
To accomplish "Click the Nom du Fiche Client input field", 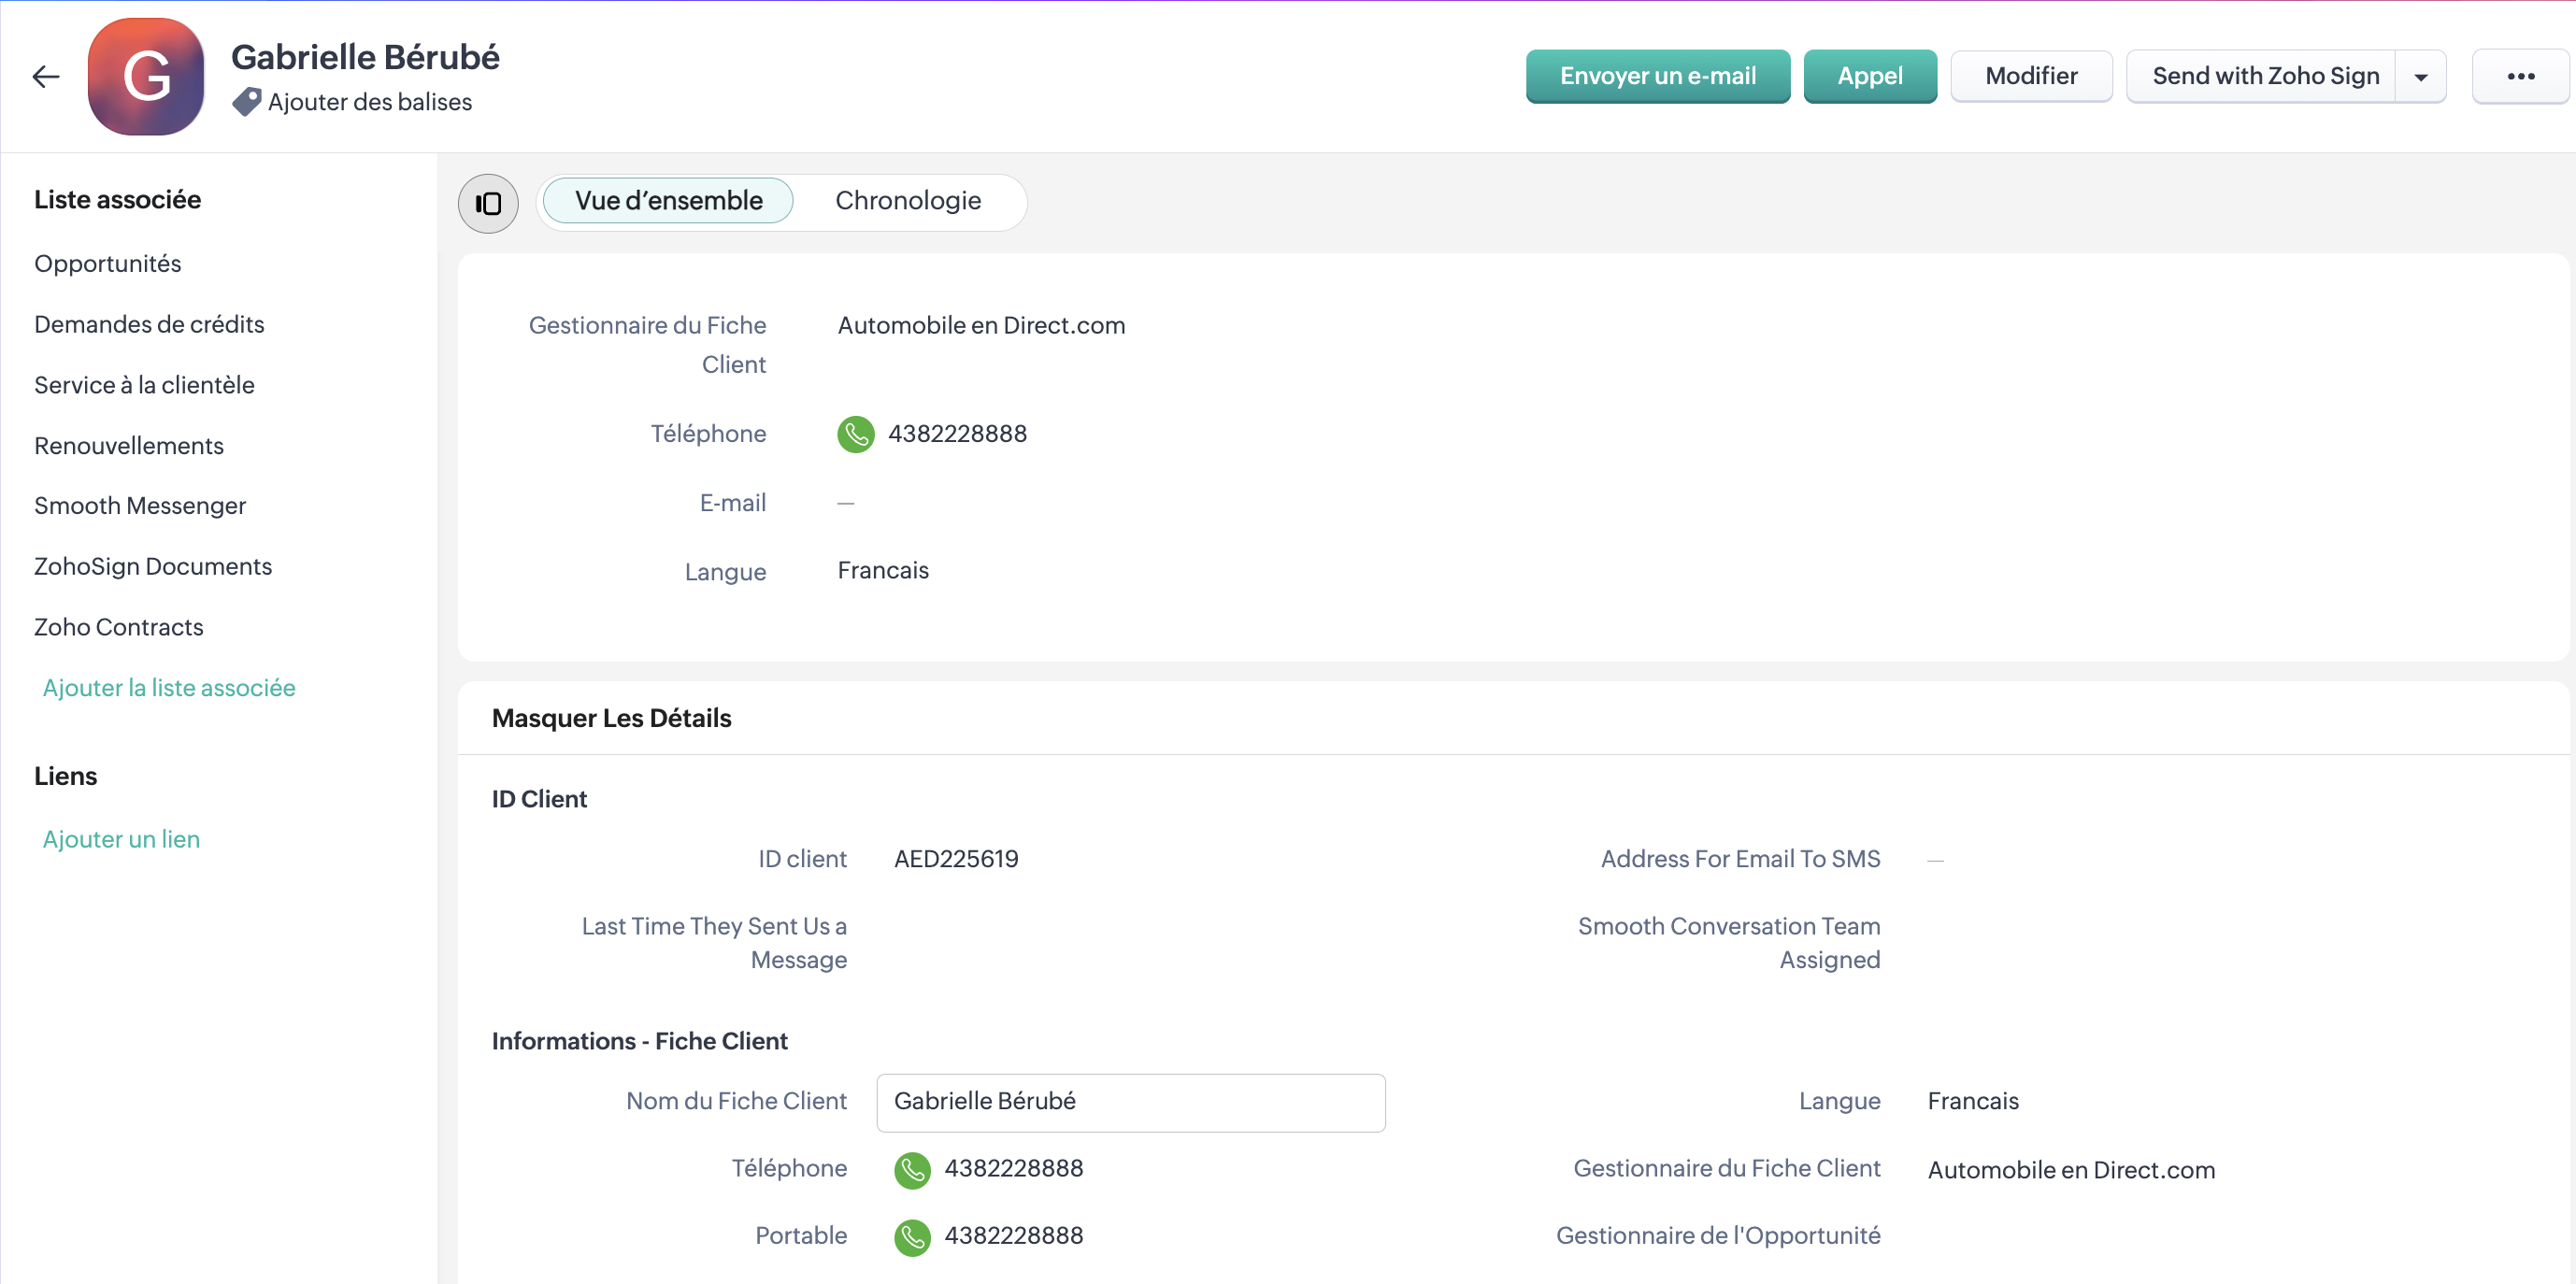I will 1130,1102.
